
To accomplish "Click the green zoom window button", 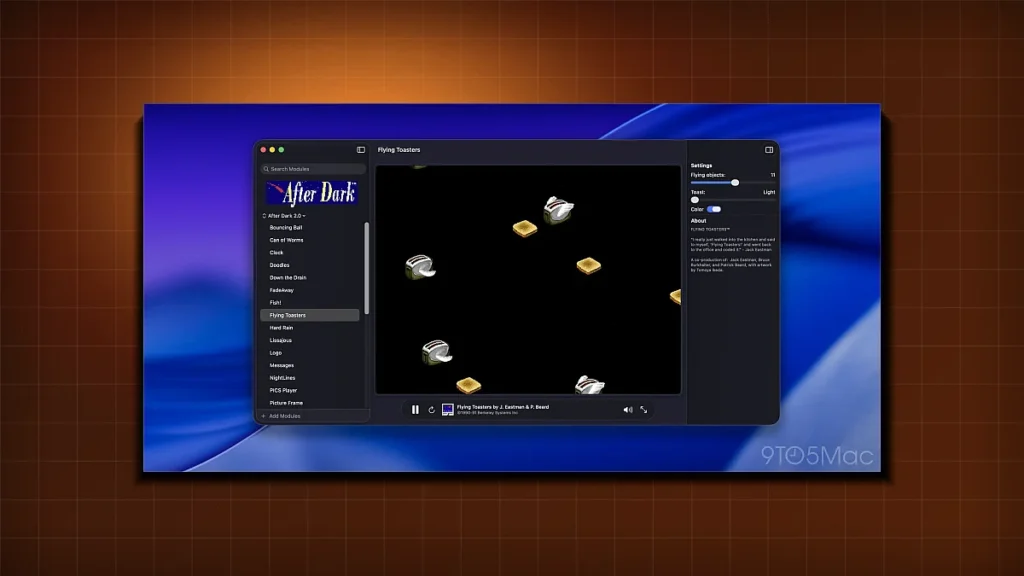I will click(281, 150).
